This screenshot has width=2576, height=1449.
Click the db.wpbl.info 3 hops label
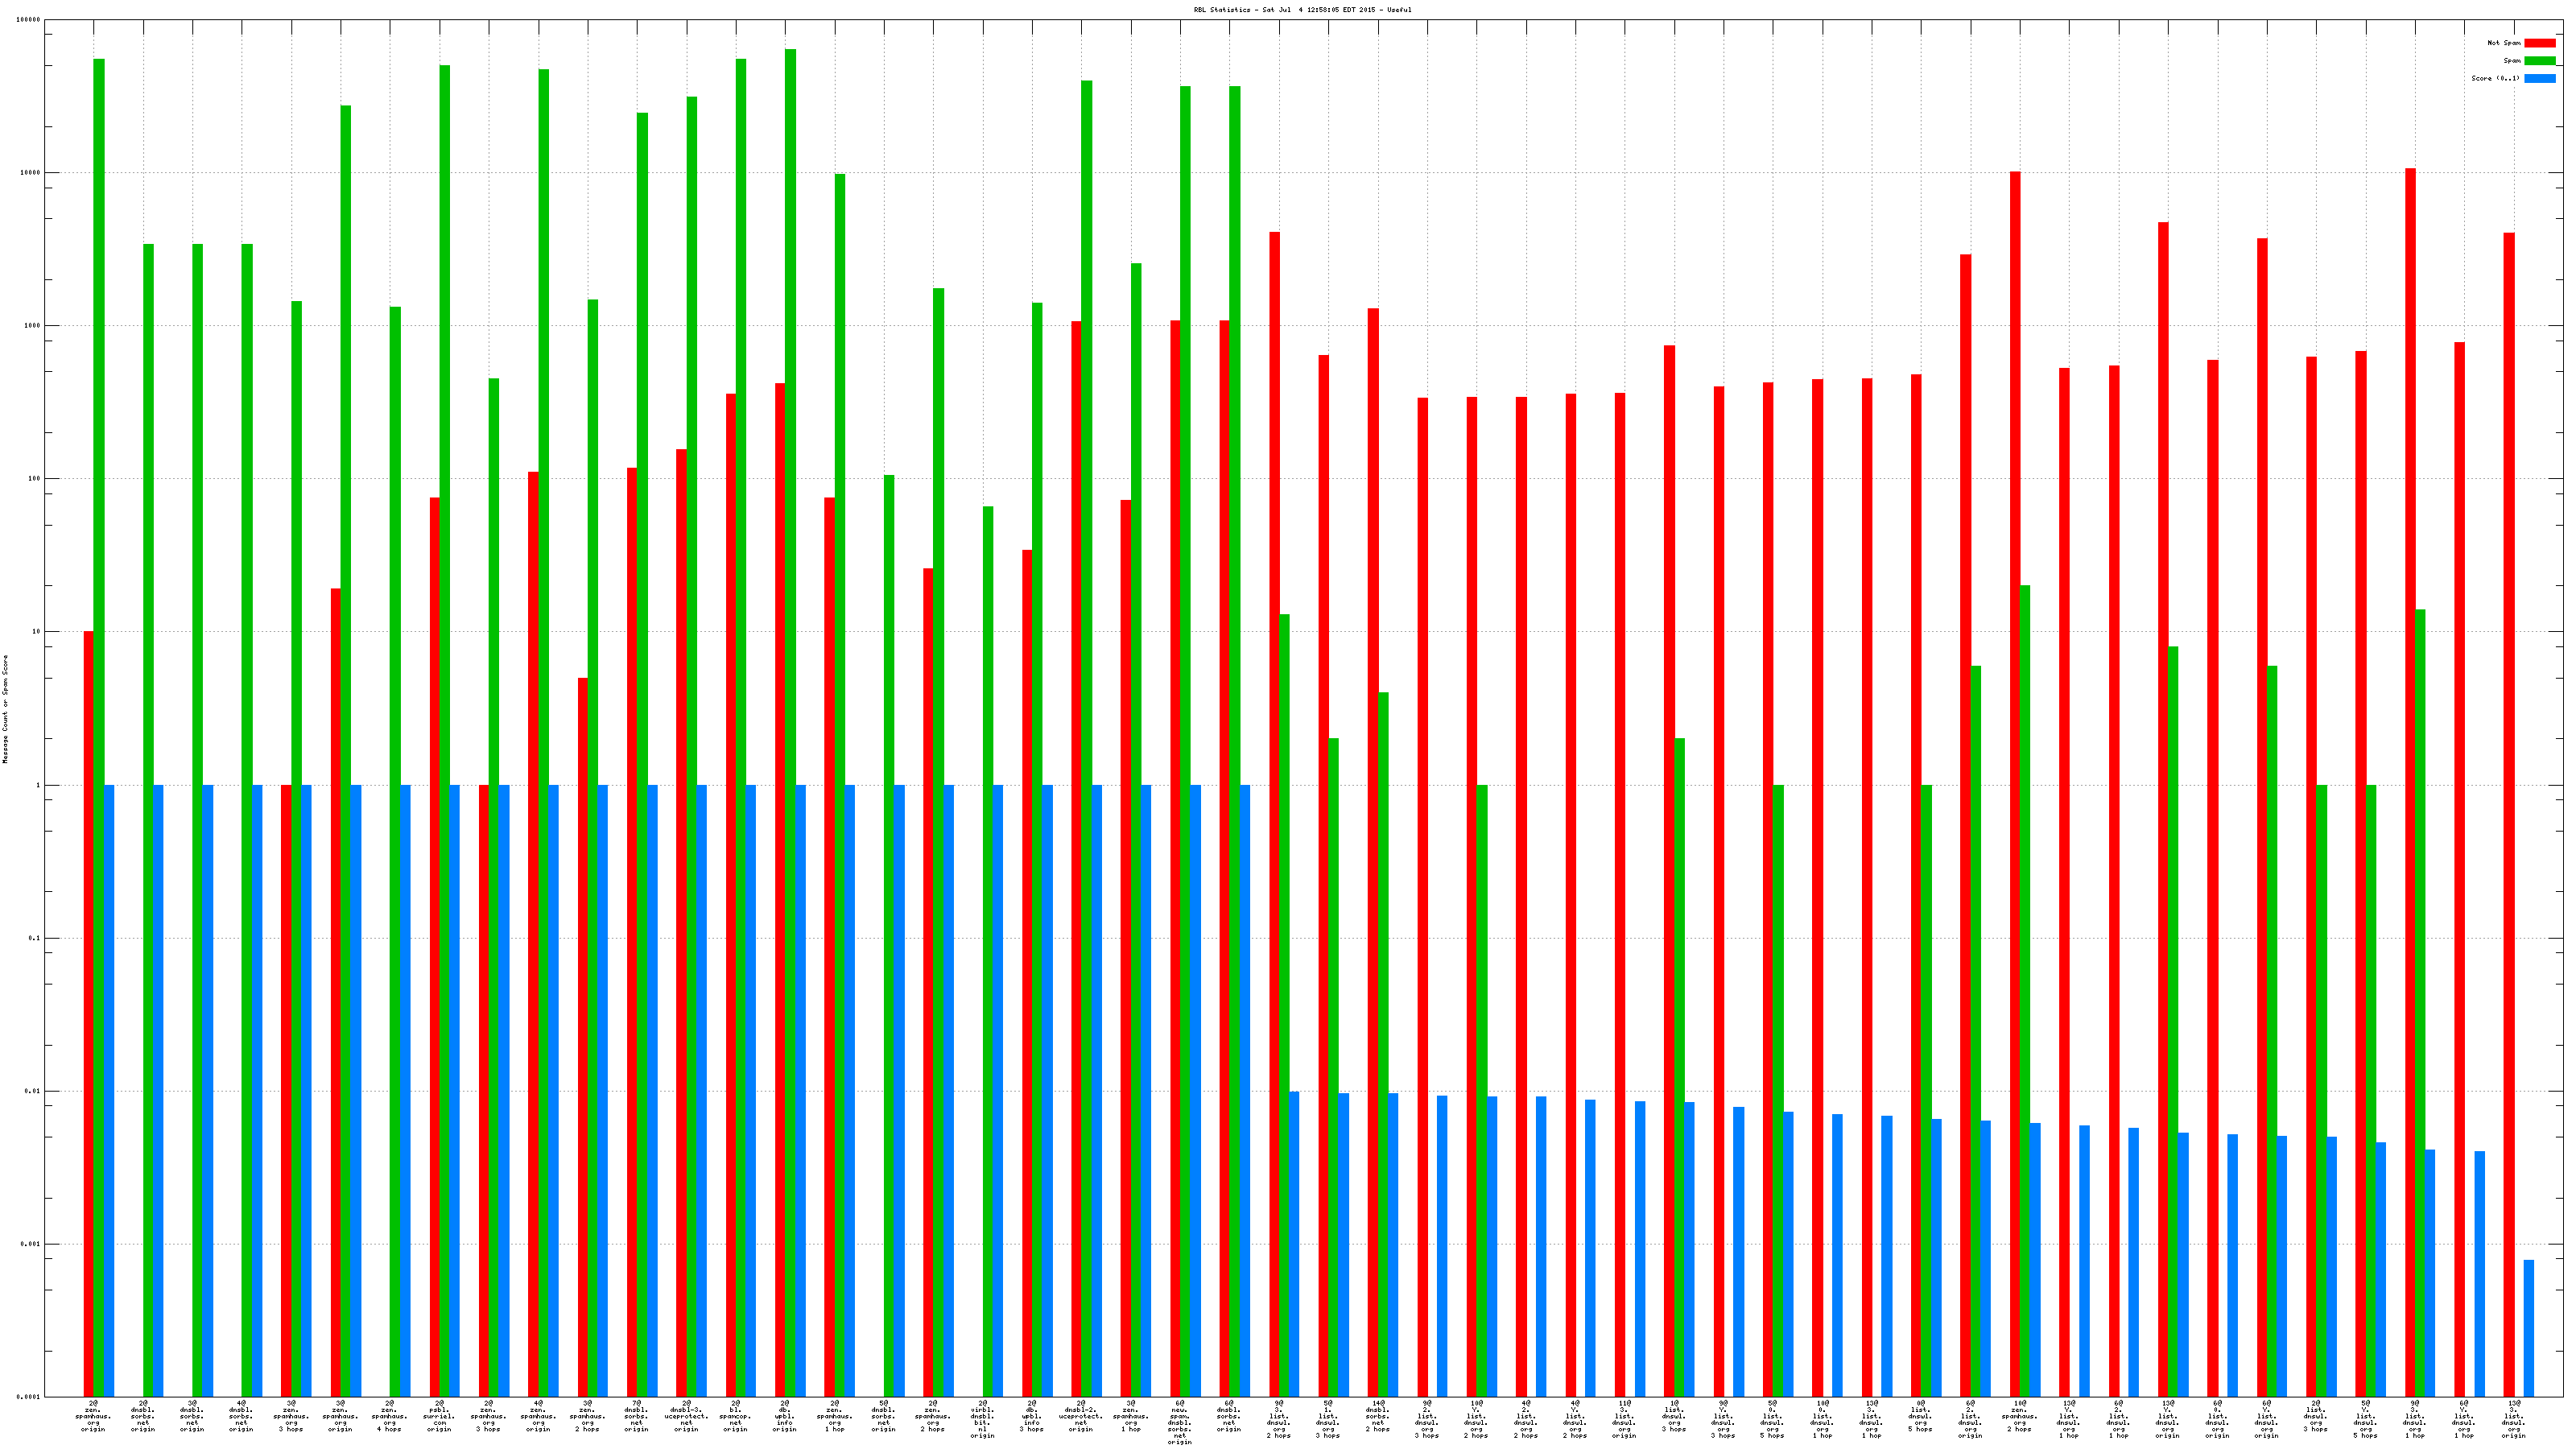pos(1031,1416)
